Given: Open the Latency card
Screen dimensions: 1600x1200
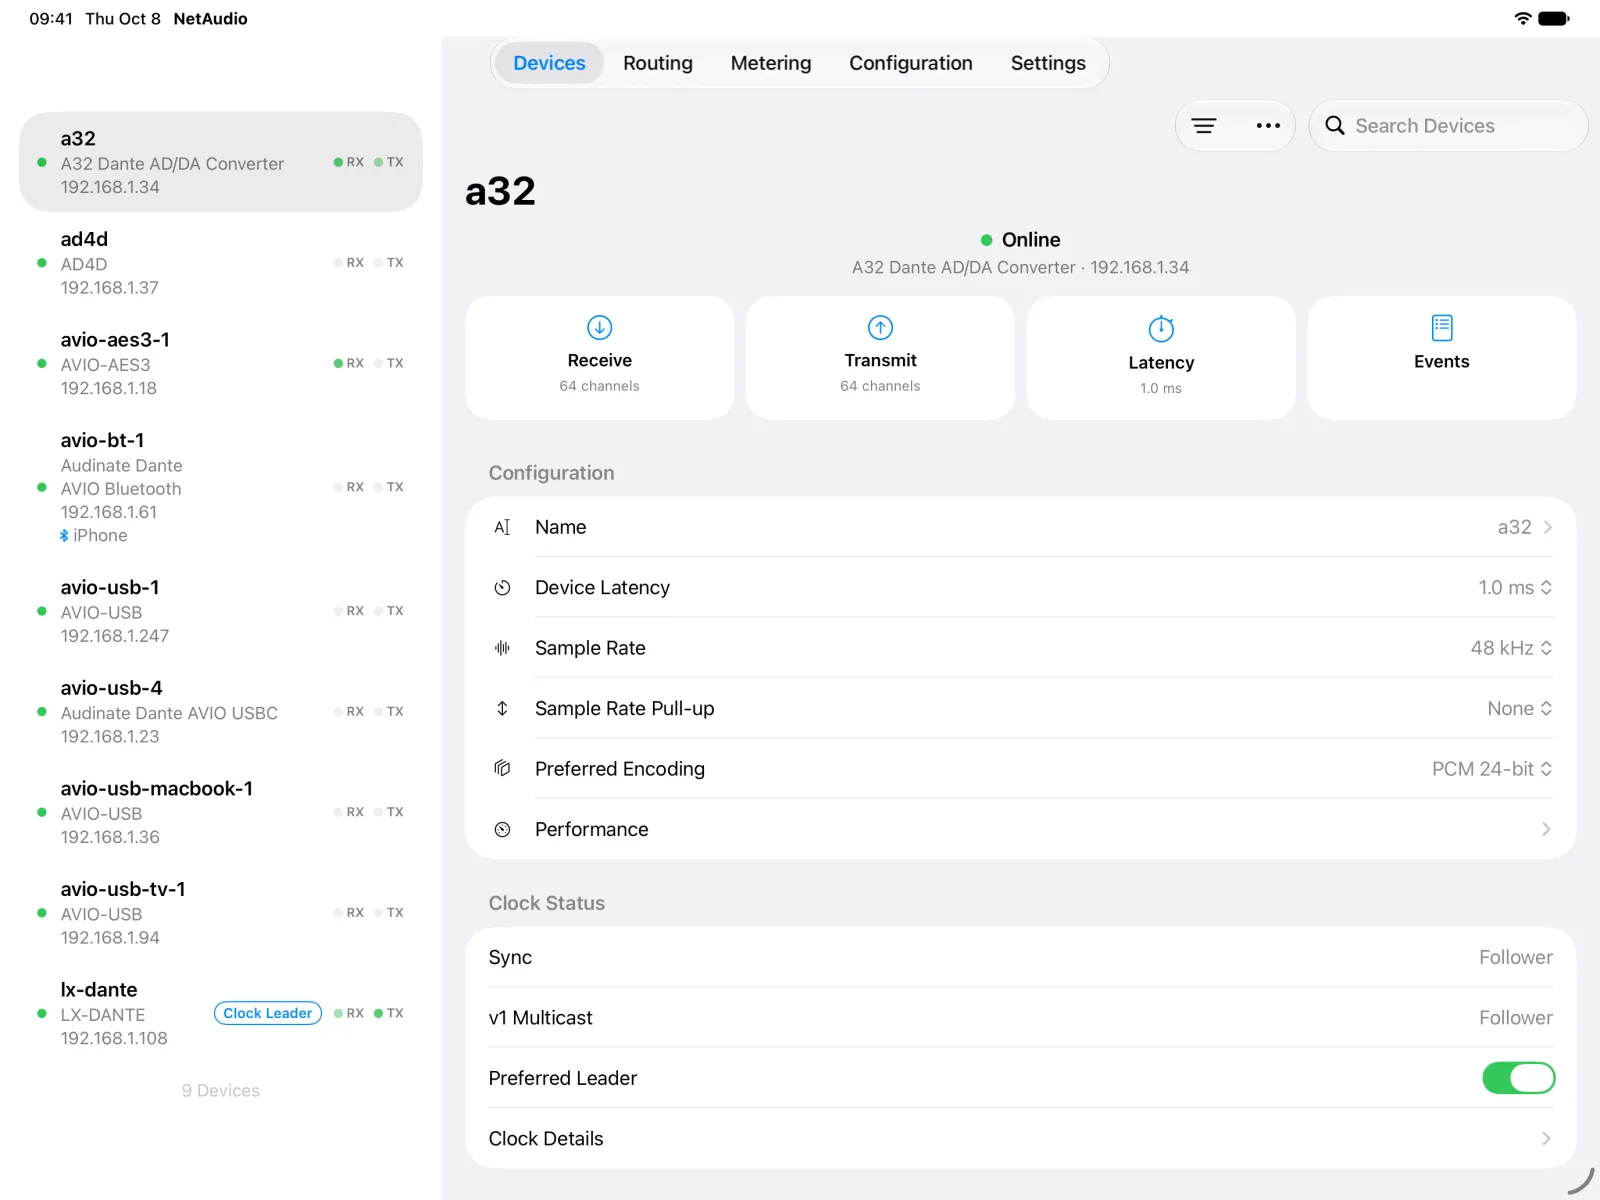Looking at the screenshot, I should click(x=1161, y=358).
